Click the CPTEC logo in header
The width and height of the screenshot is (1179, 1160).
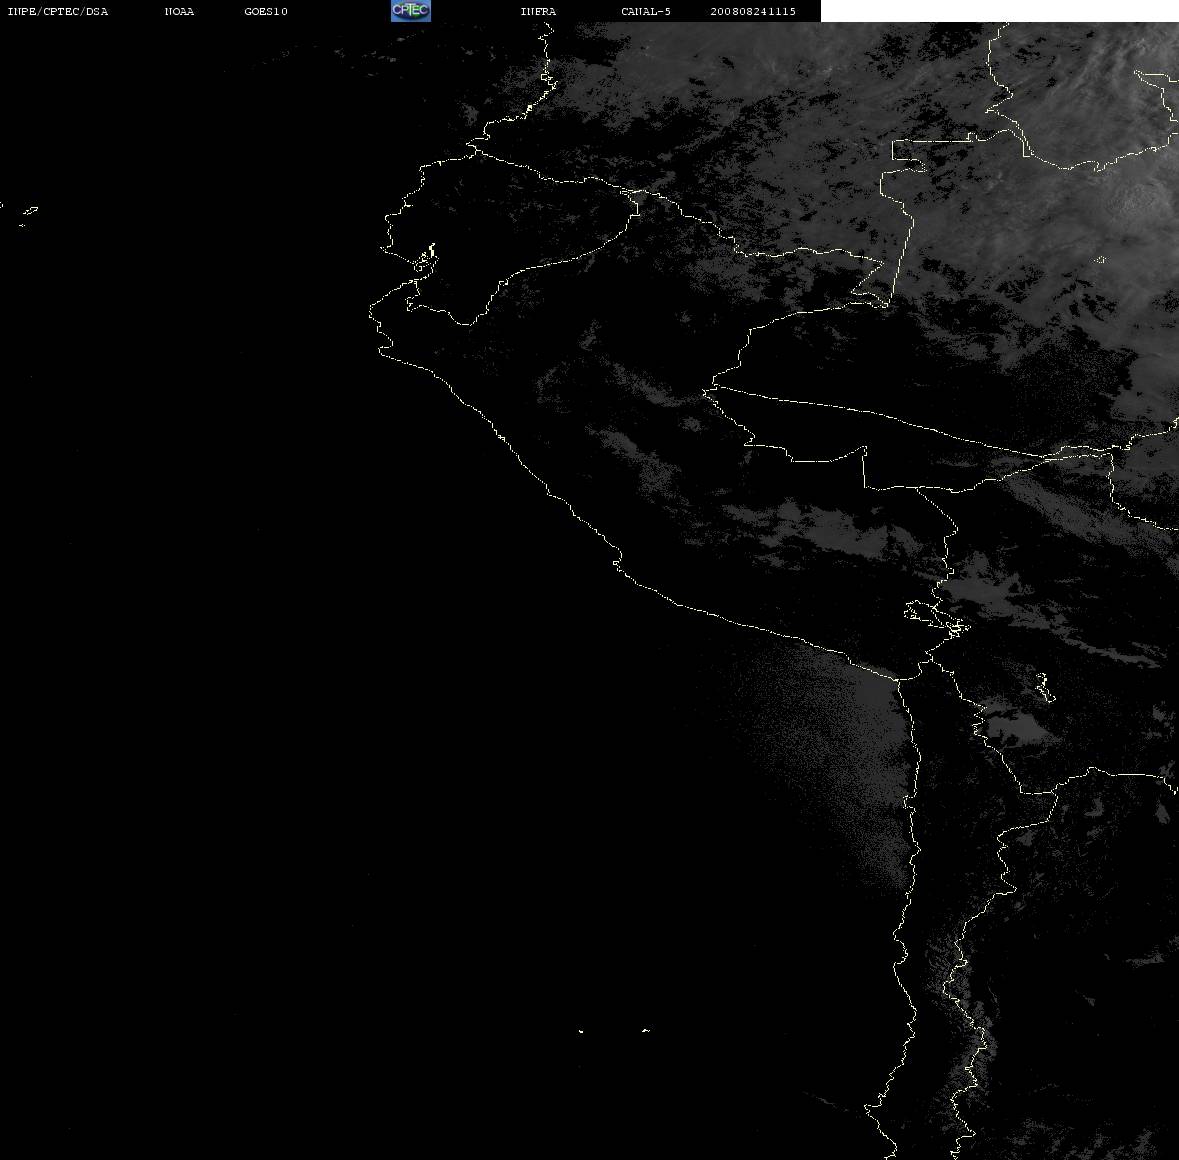(x=411, y=11)
